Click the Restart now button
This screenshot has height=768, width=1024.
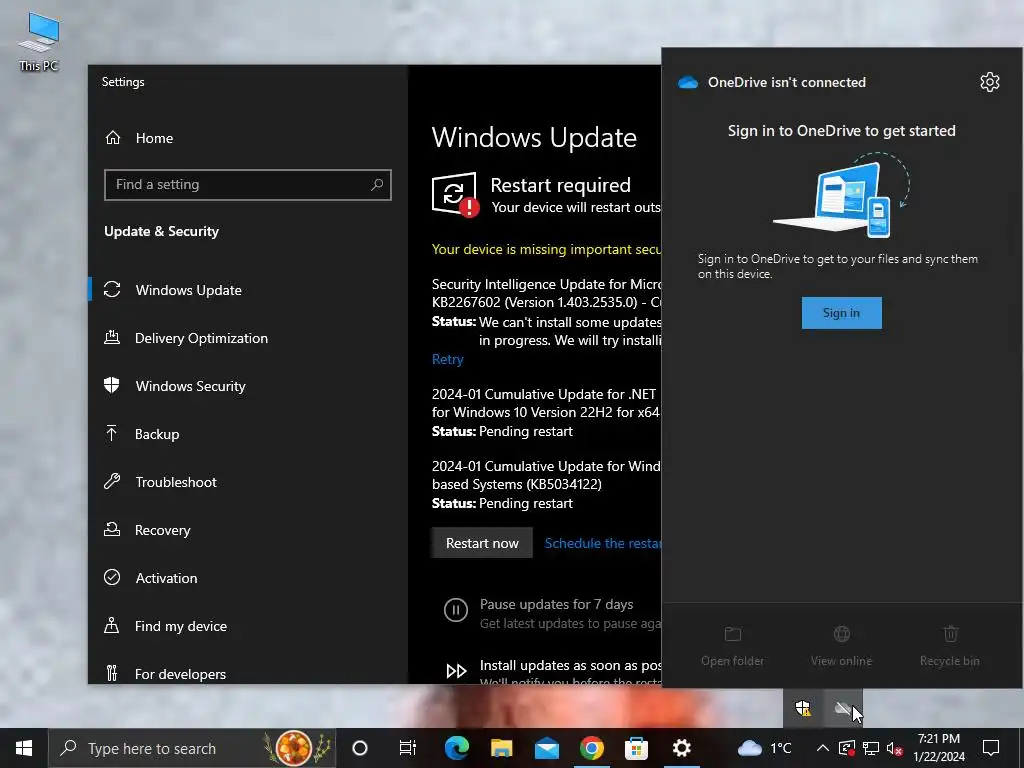pyautogui.click(x=482, y=543)
